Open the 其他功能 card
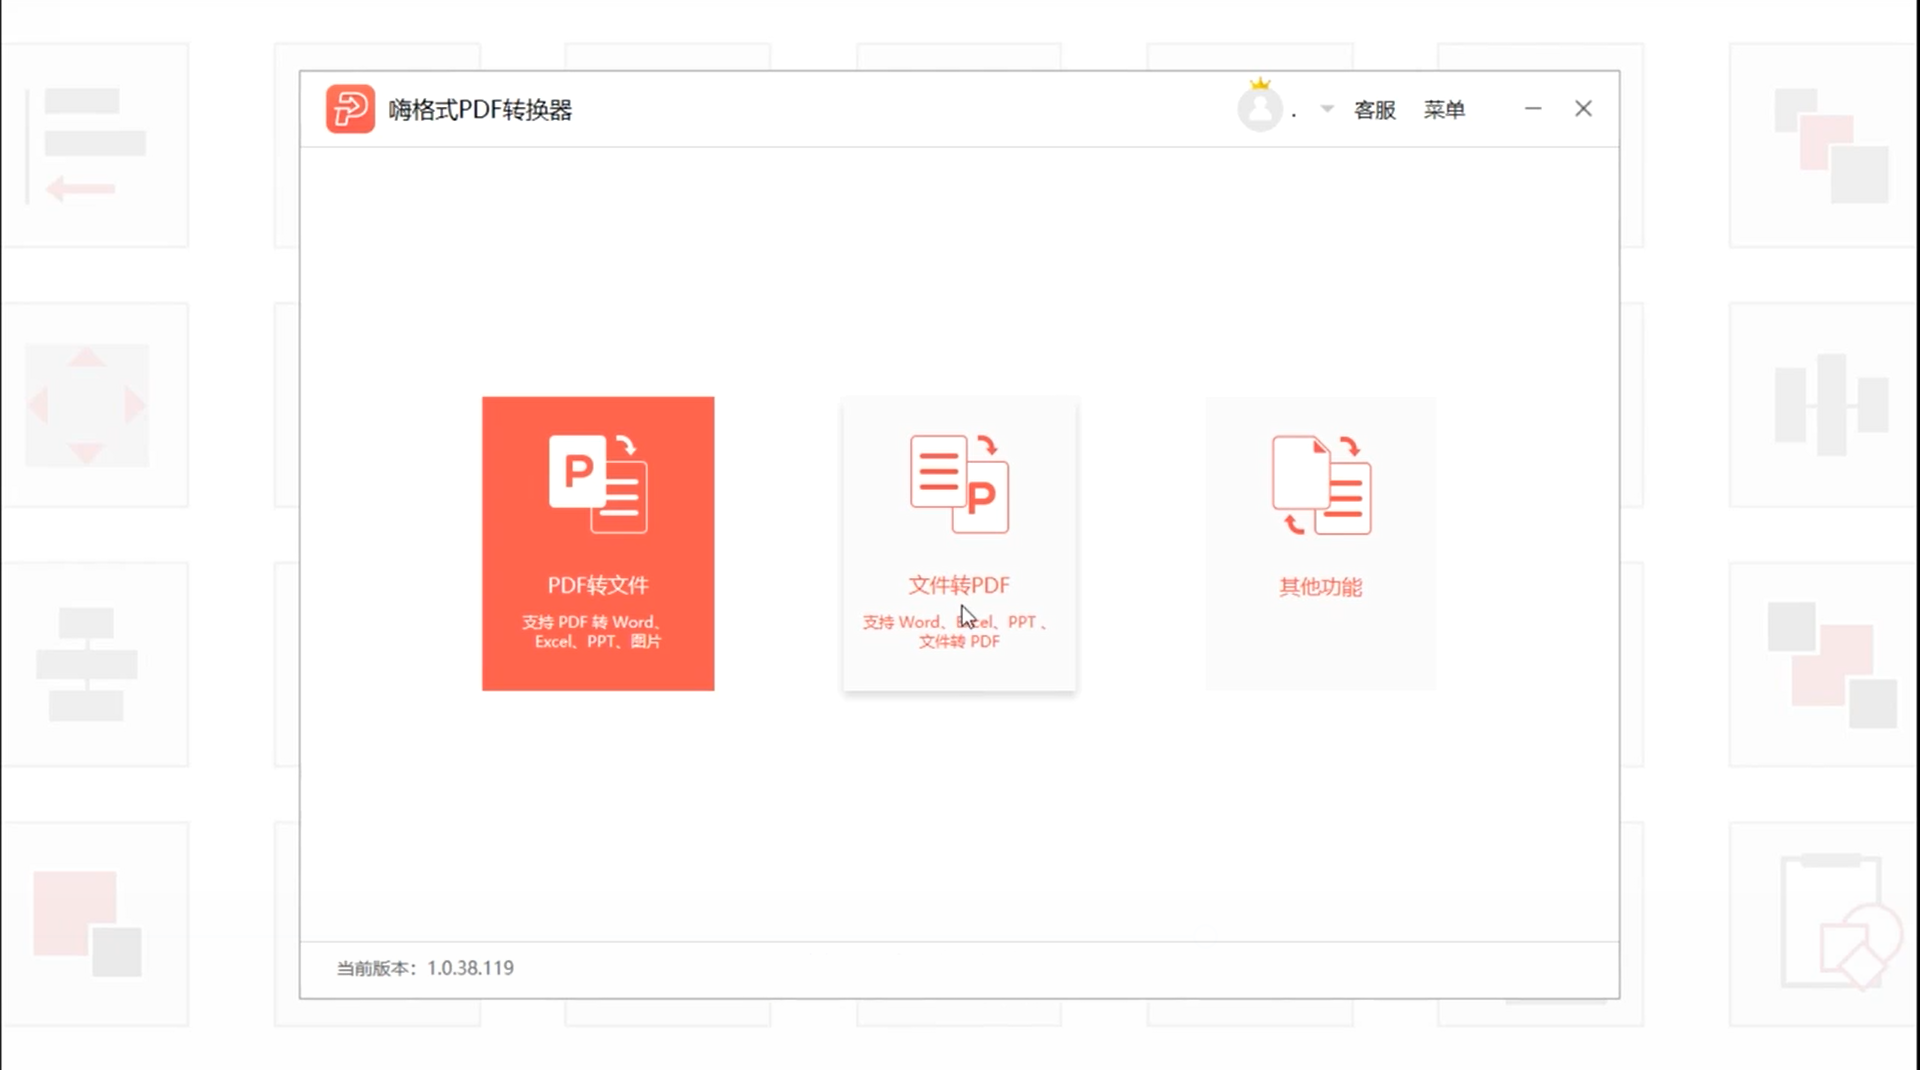This screenshot has height=1070, width=1920. [x=1320, y=543]
